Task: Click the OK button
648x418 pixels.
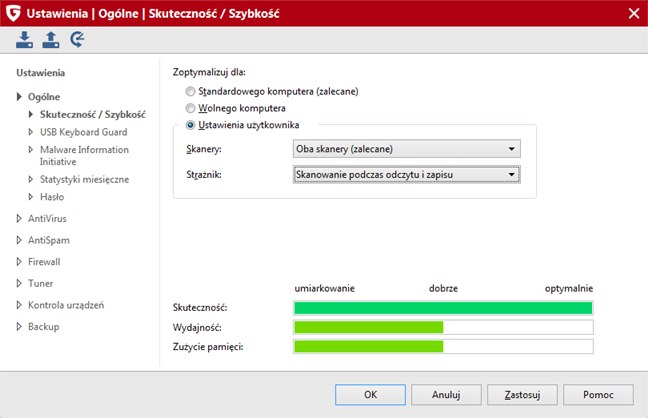Action: [370, 395]
